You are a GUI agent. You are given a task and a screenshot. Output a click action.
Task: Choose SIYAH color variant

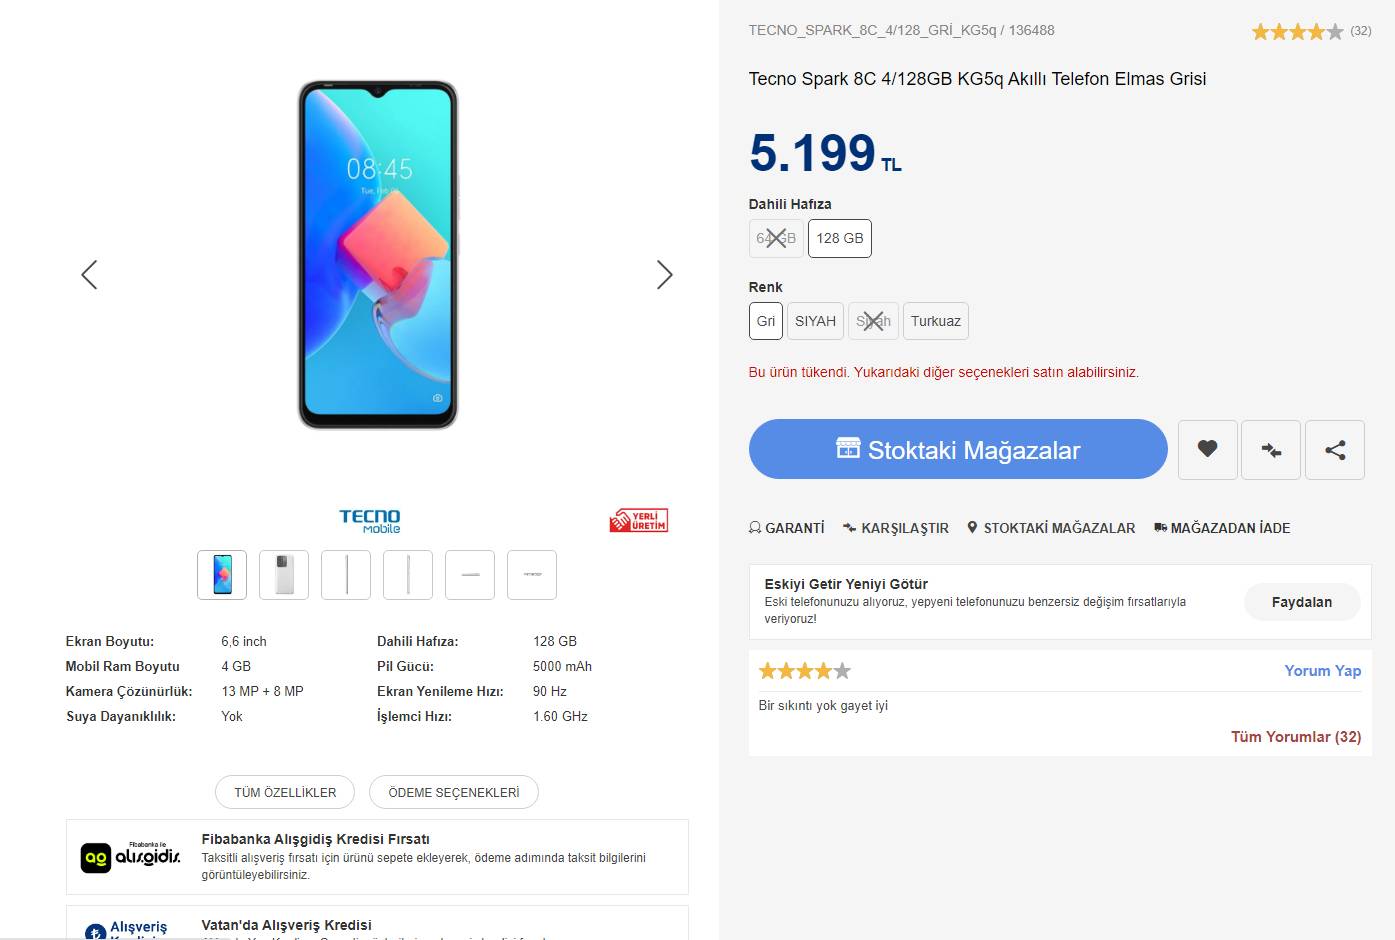coord(815,321)
